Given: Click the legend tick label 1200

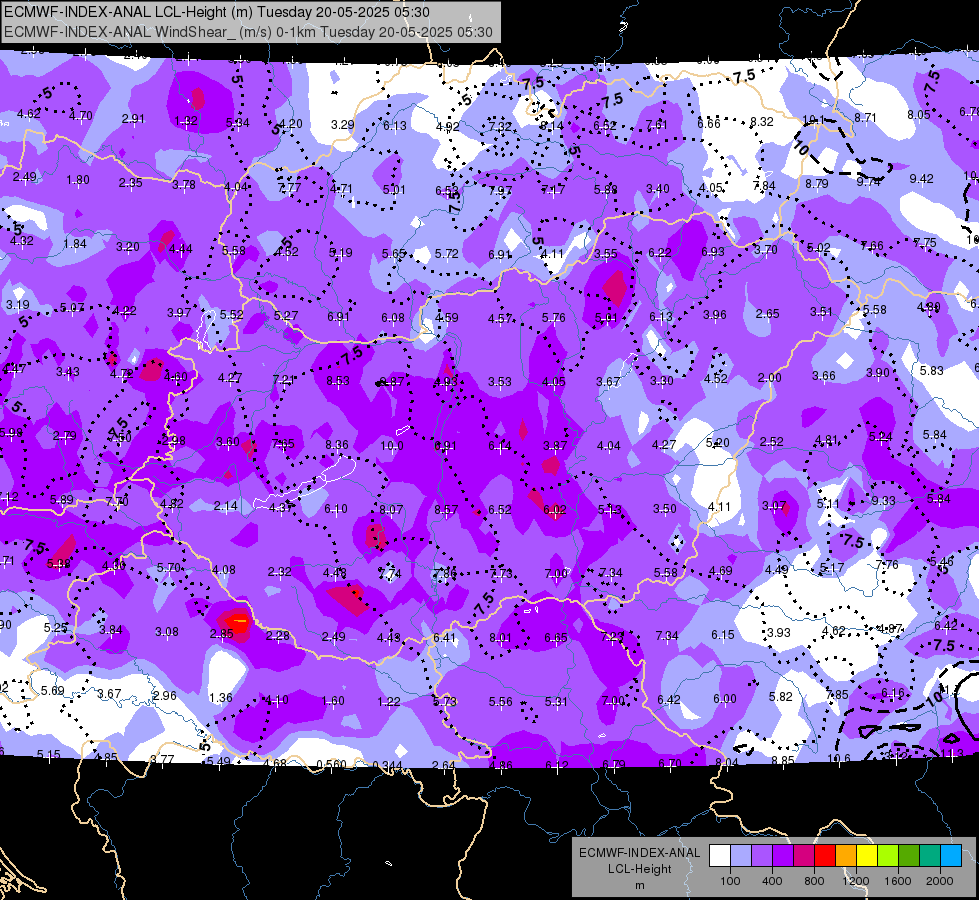Looking at the screenshot, I should [x=856, y=881].
